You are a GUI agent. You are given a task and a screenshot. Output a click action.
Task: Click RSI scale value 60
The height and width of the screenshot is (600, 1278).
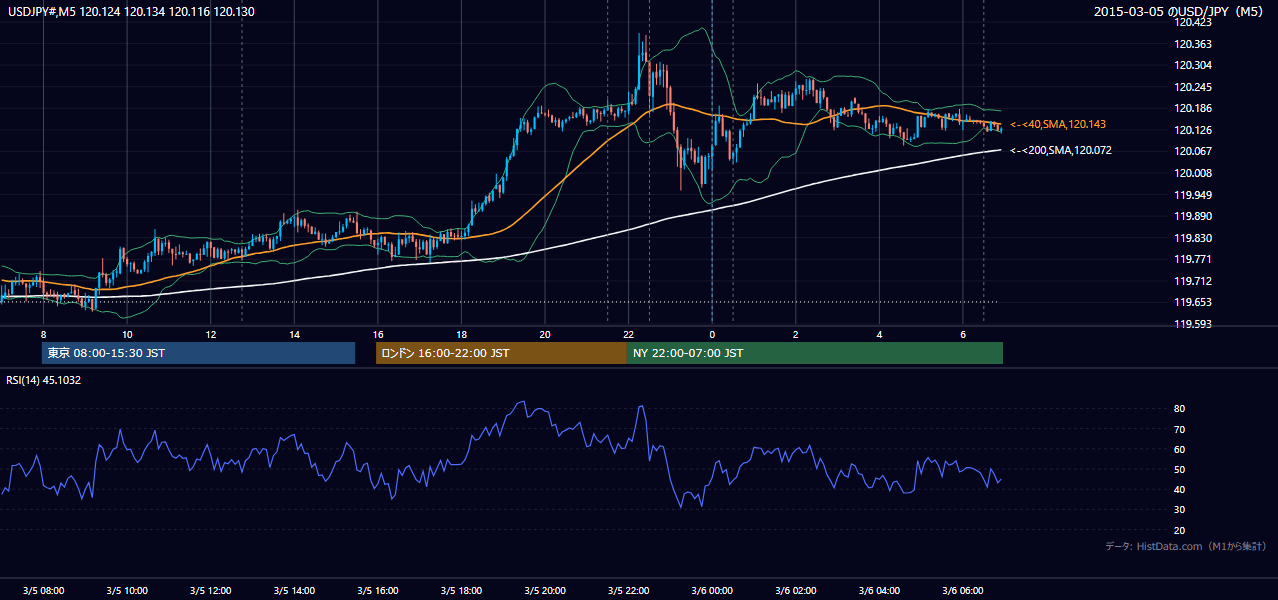click(1180, 449)
